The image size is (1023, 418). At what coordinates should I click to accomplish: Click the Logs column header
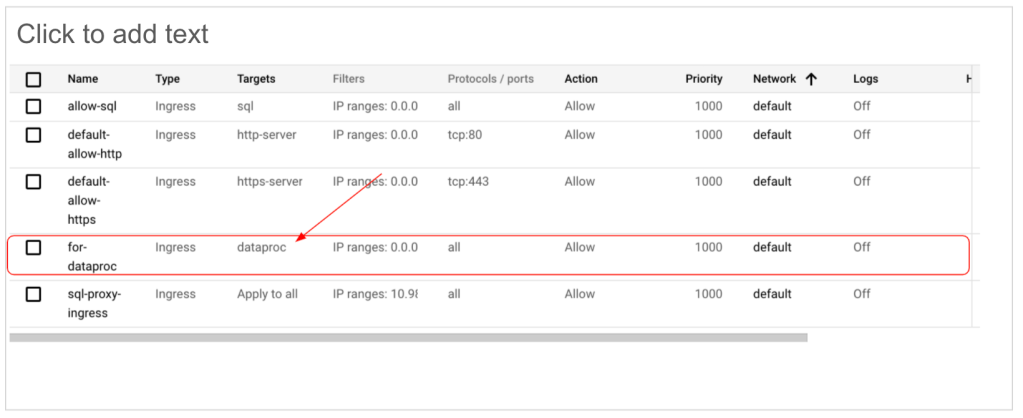pyautogui.click(x=865, y=79)
